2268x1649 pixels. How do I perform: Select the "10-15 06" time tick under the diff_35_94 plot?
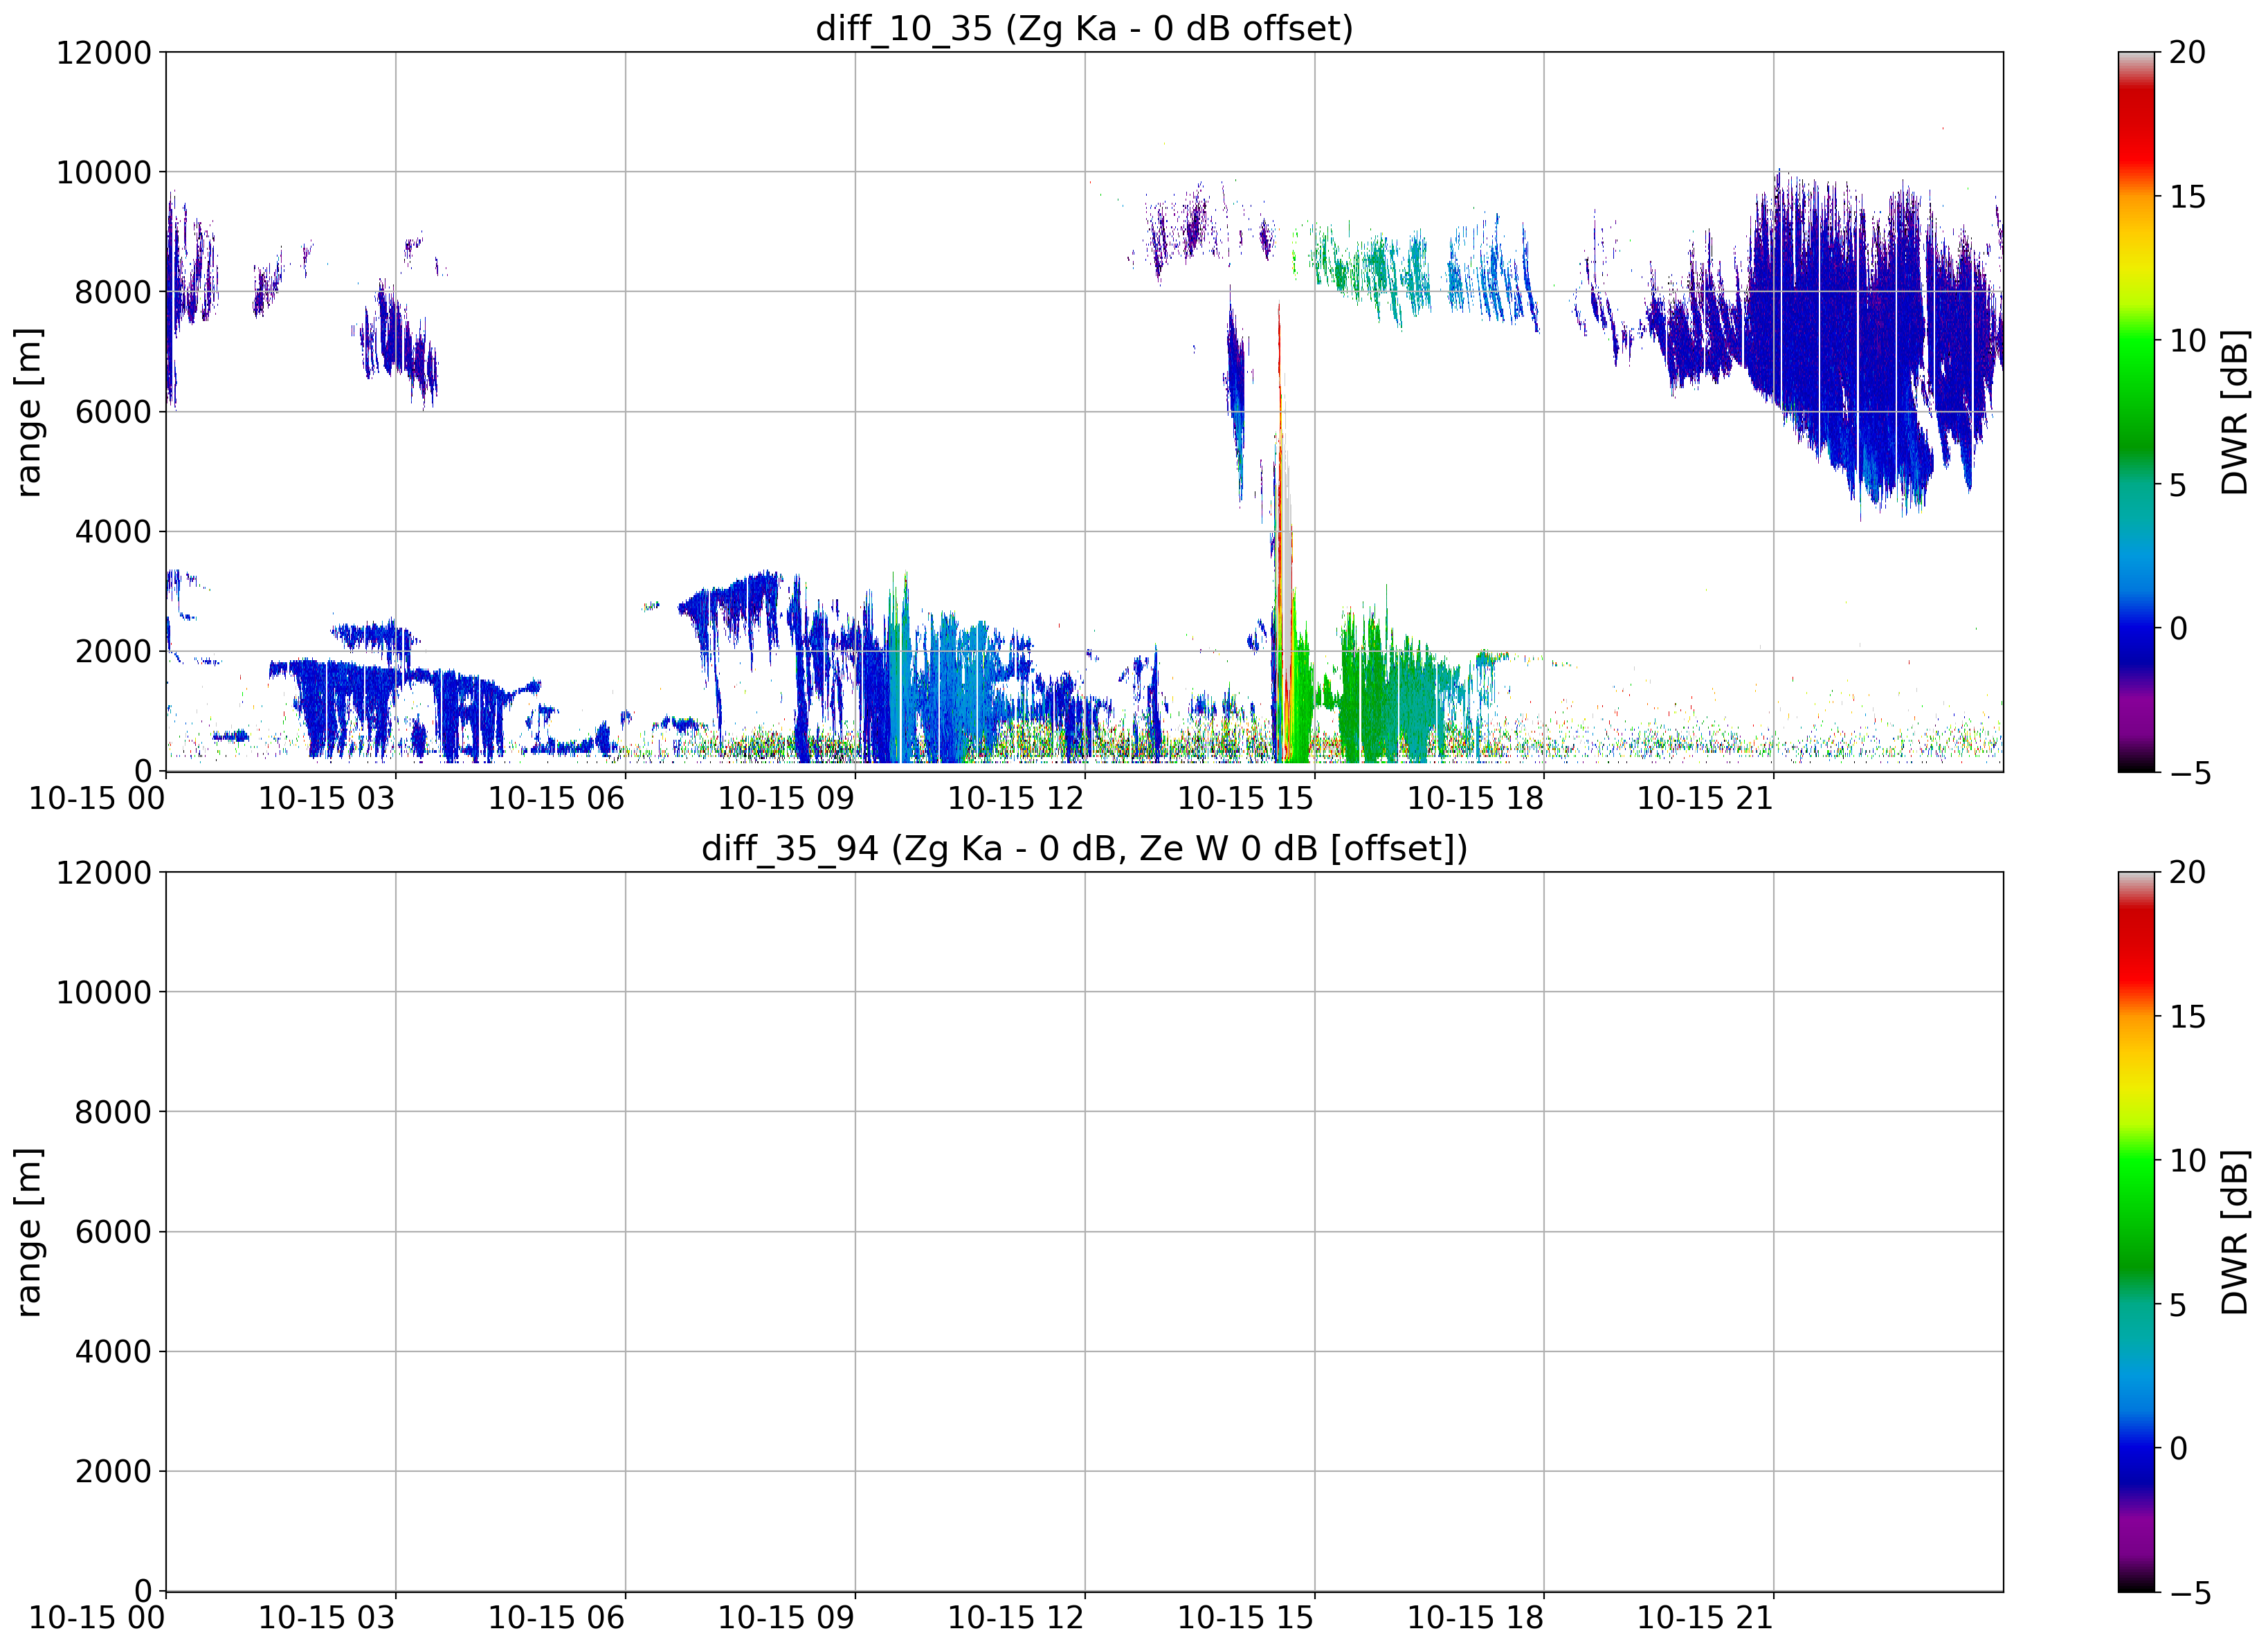pos(556,1618)
